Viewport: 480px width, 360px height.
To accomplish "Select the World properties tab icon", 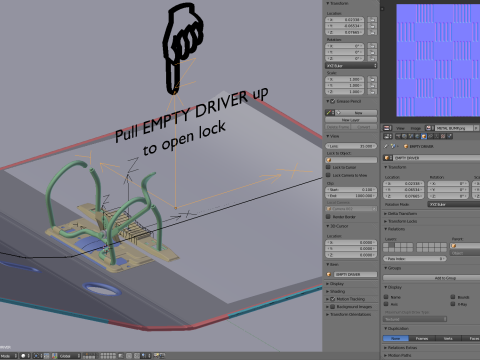I will click(417, 136).
